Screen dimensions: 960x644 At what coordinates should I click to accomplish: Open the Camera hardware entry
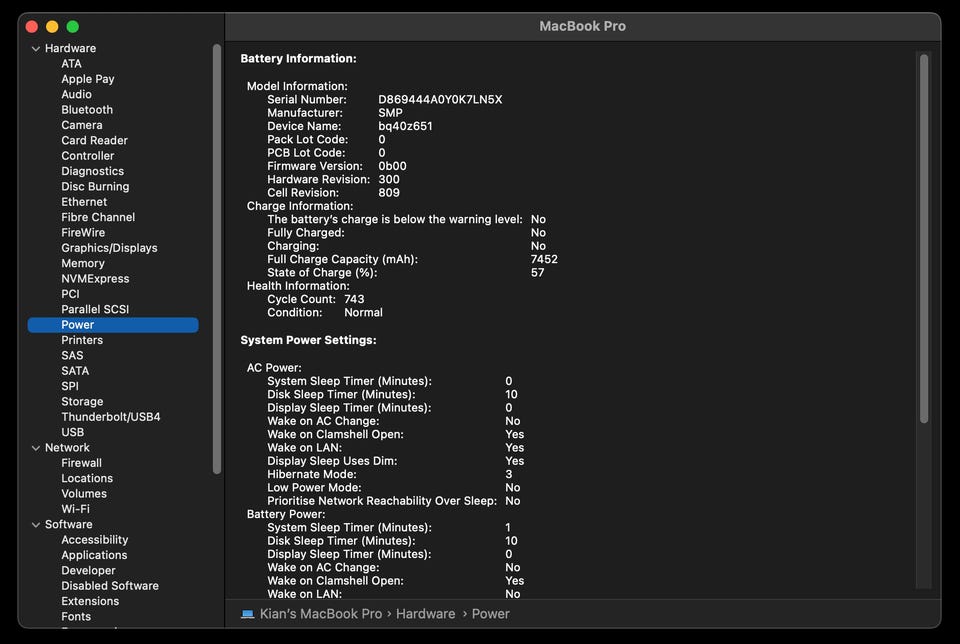[x=81, y=125]
